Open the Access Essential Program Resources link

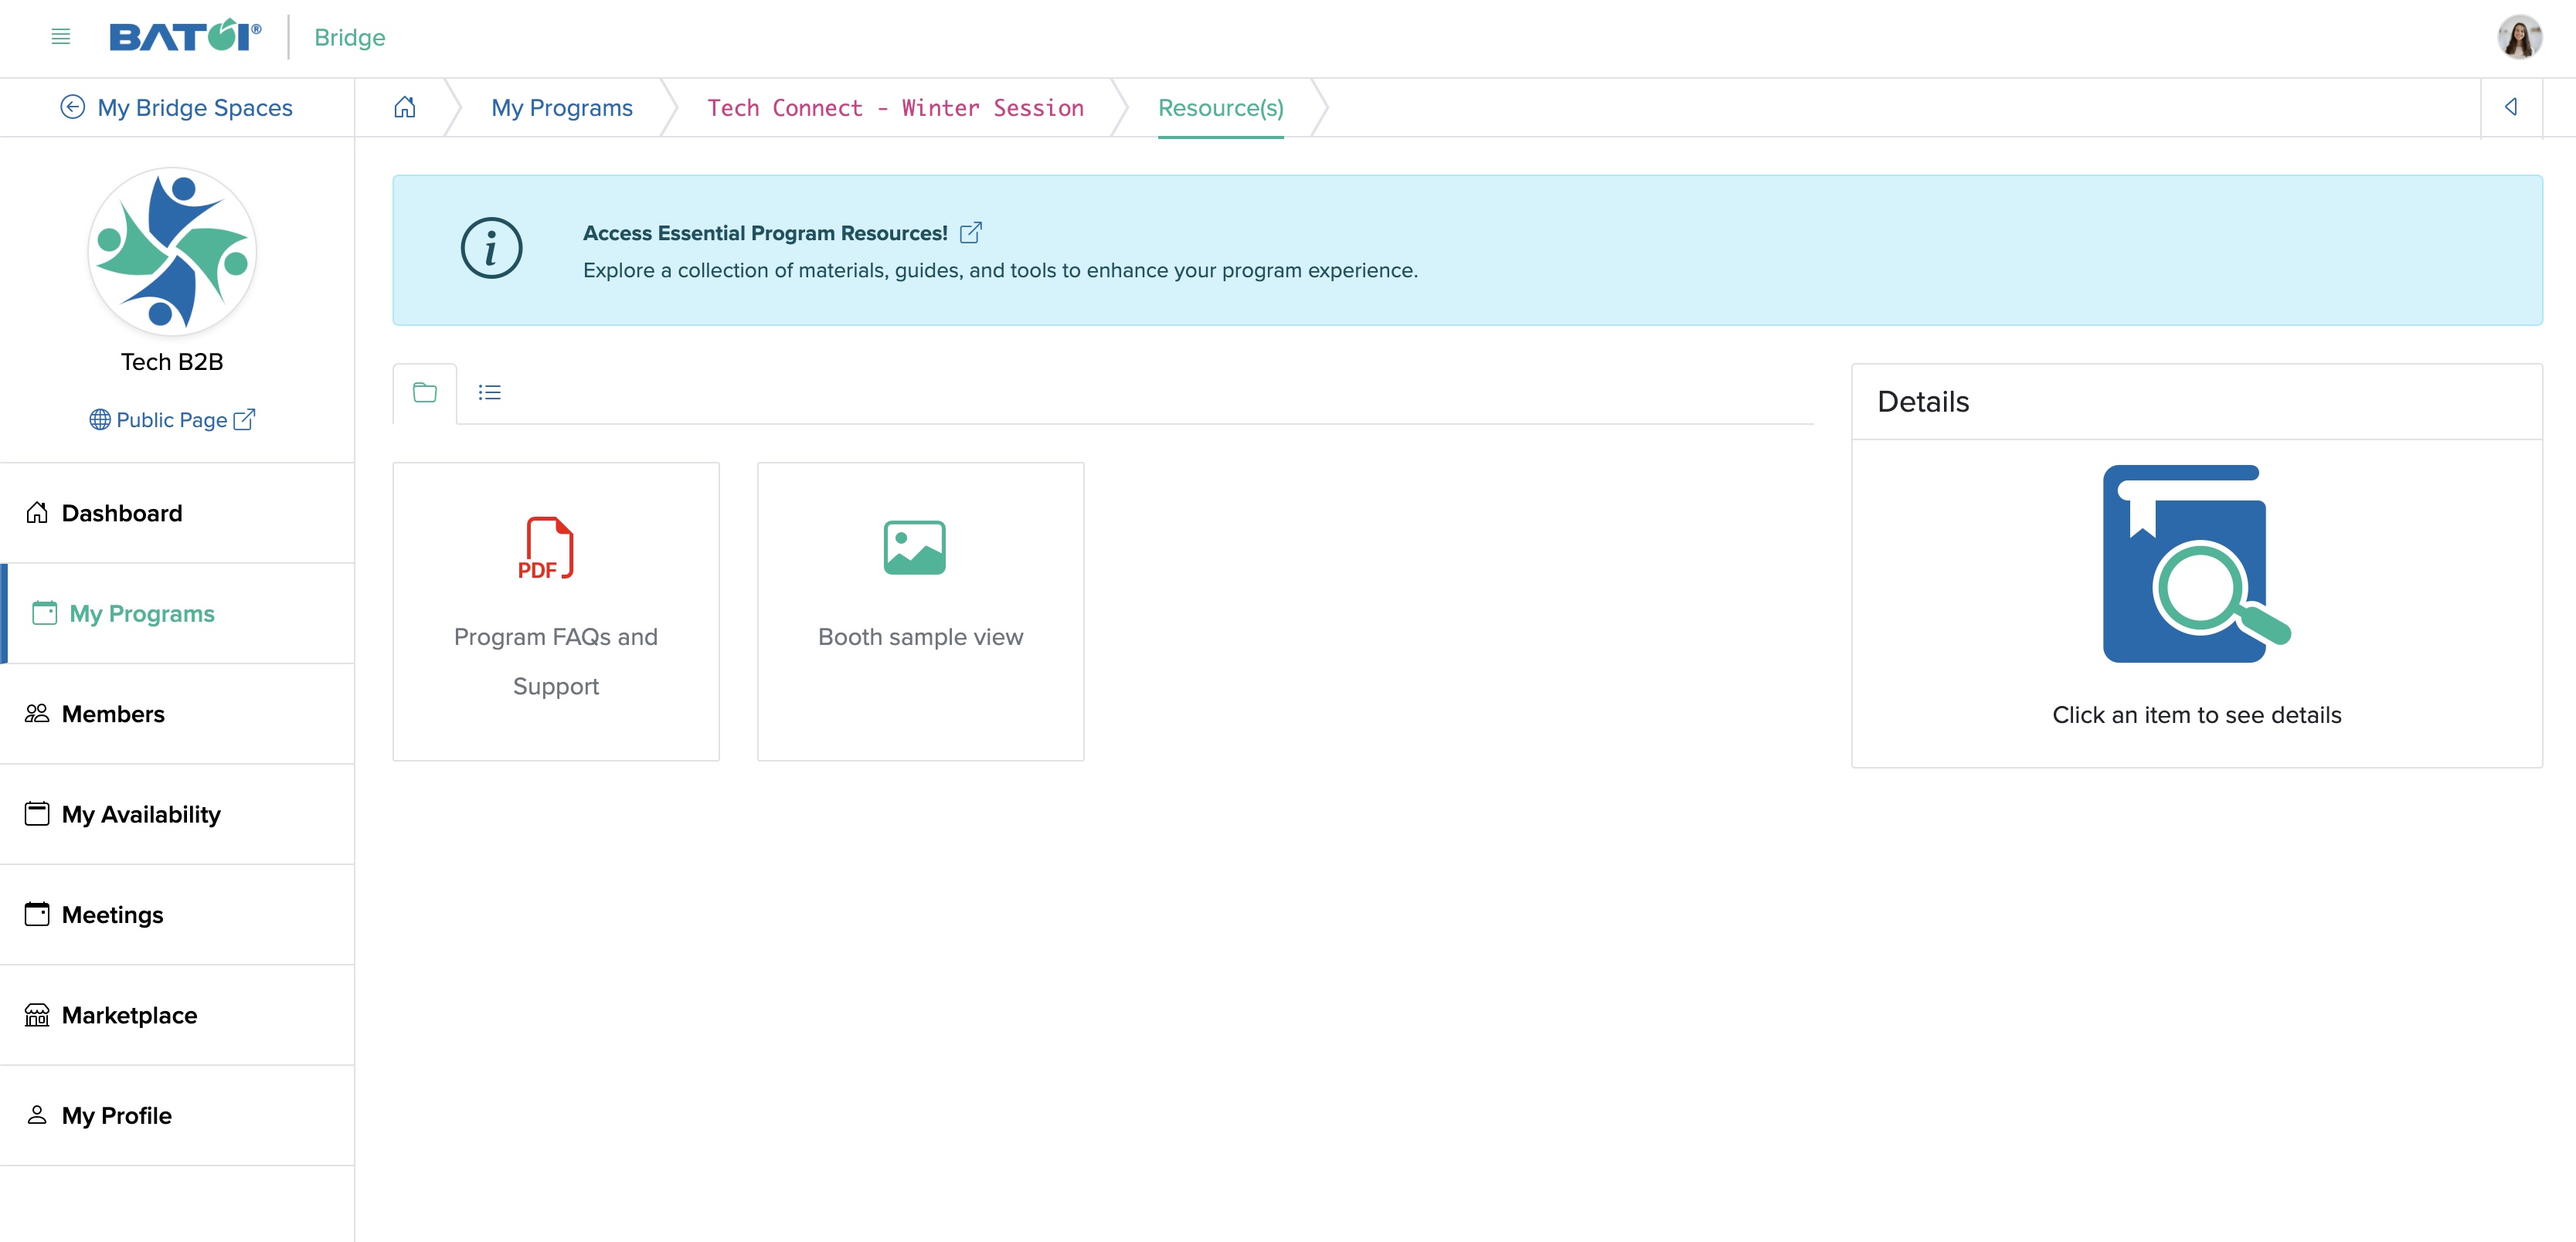coord(971,230)
